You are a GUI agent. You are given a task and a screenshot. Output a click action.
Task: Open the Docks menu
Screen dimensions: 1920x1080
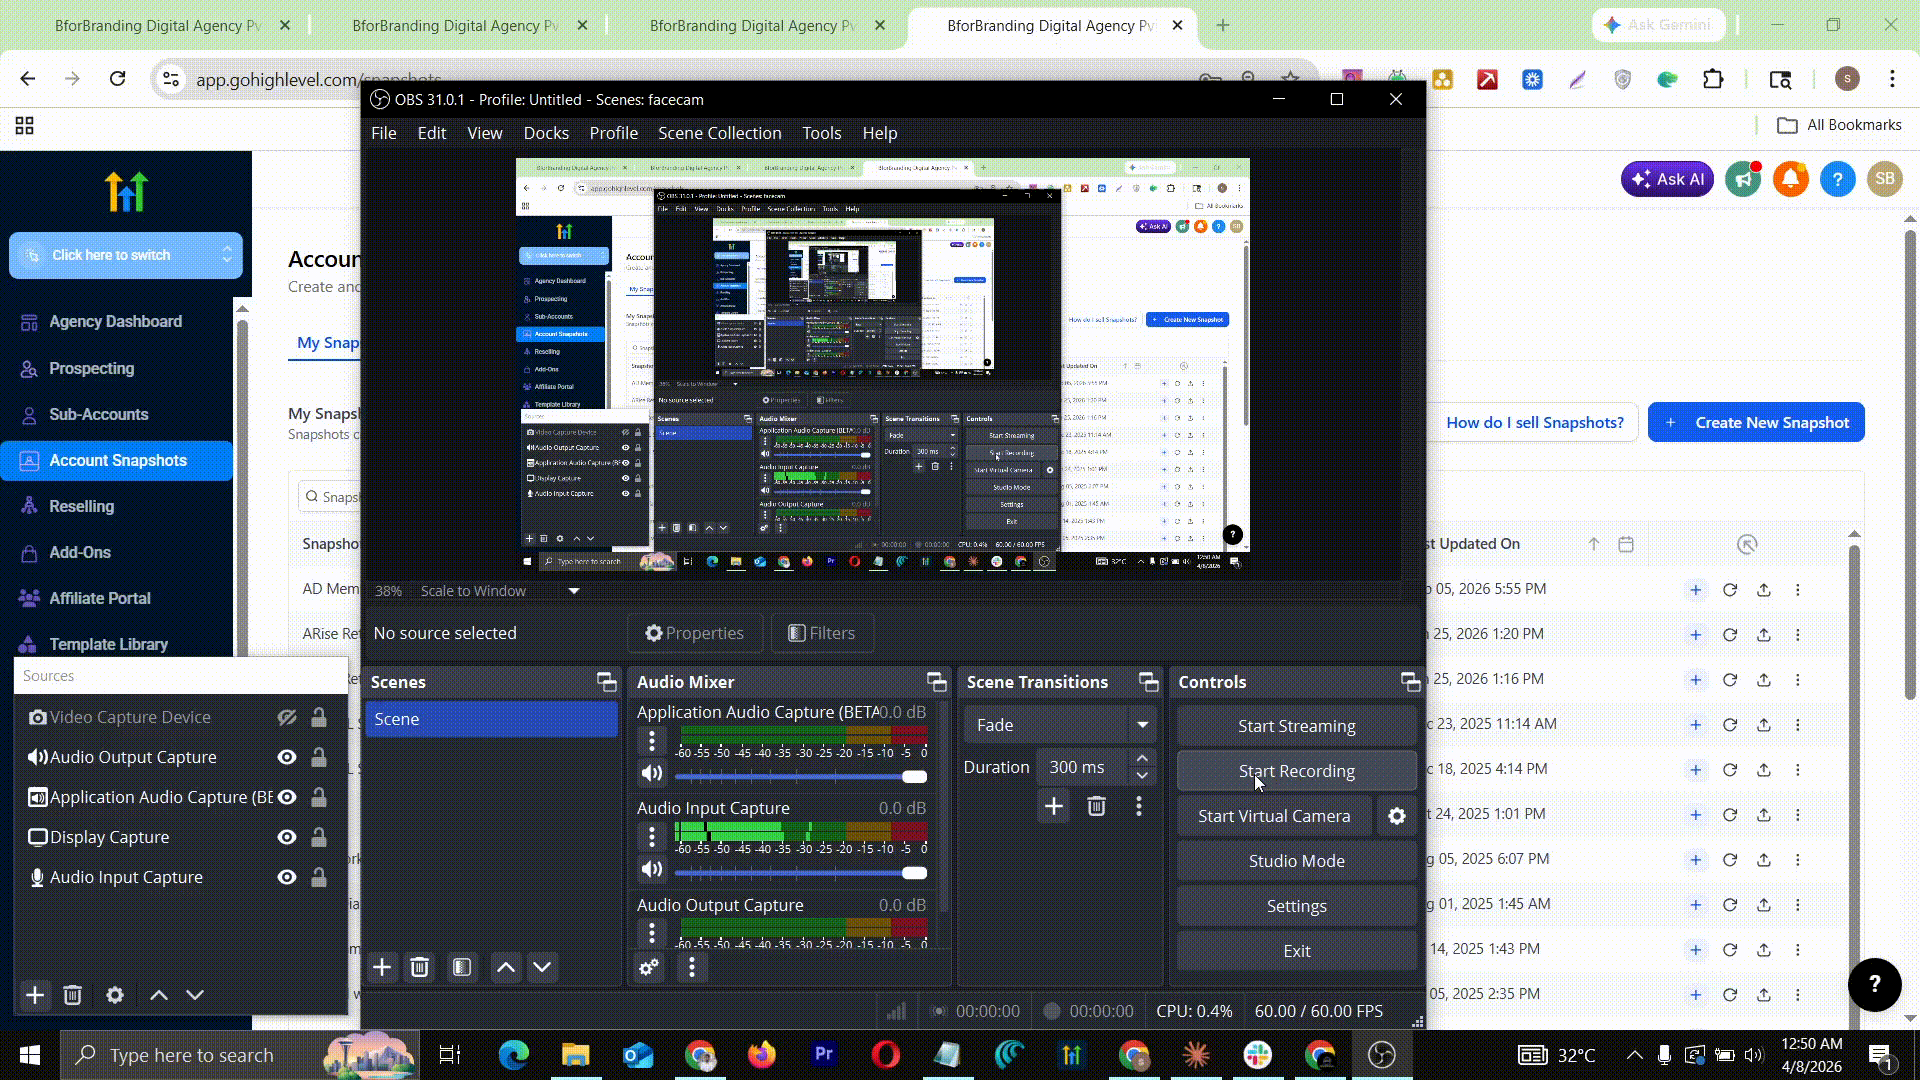click(546, 133)
